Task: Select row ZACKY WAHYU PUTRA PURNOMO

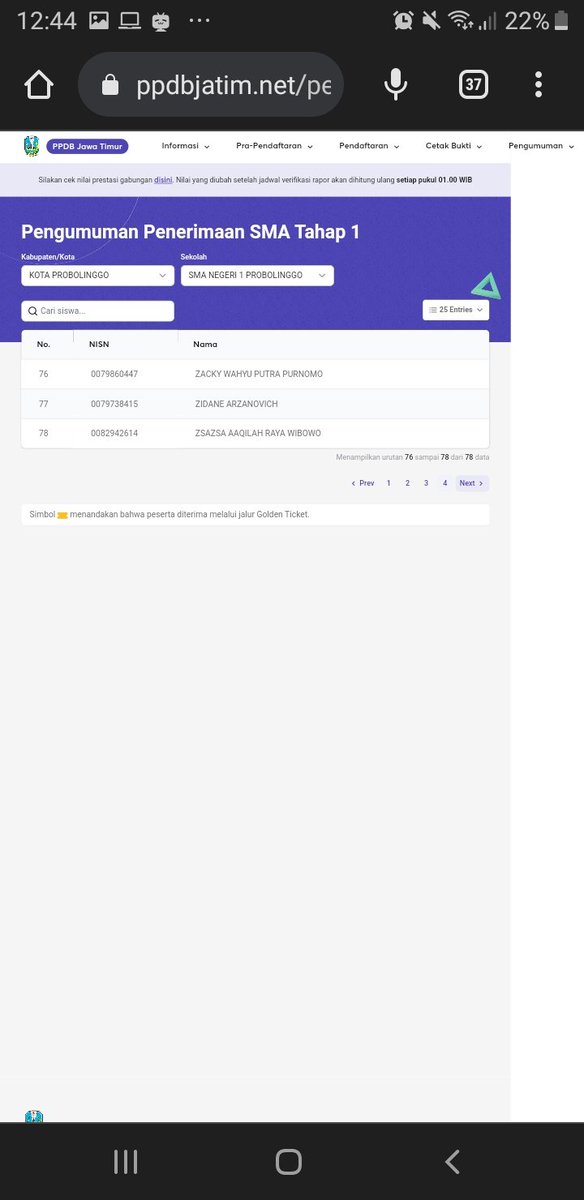Action: point(255,374)
